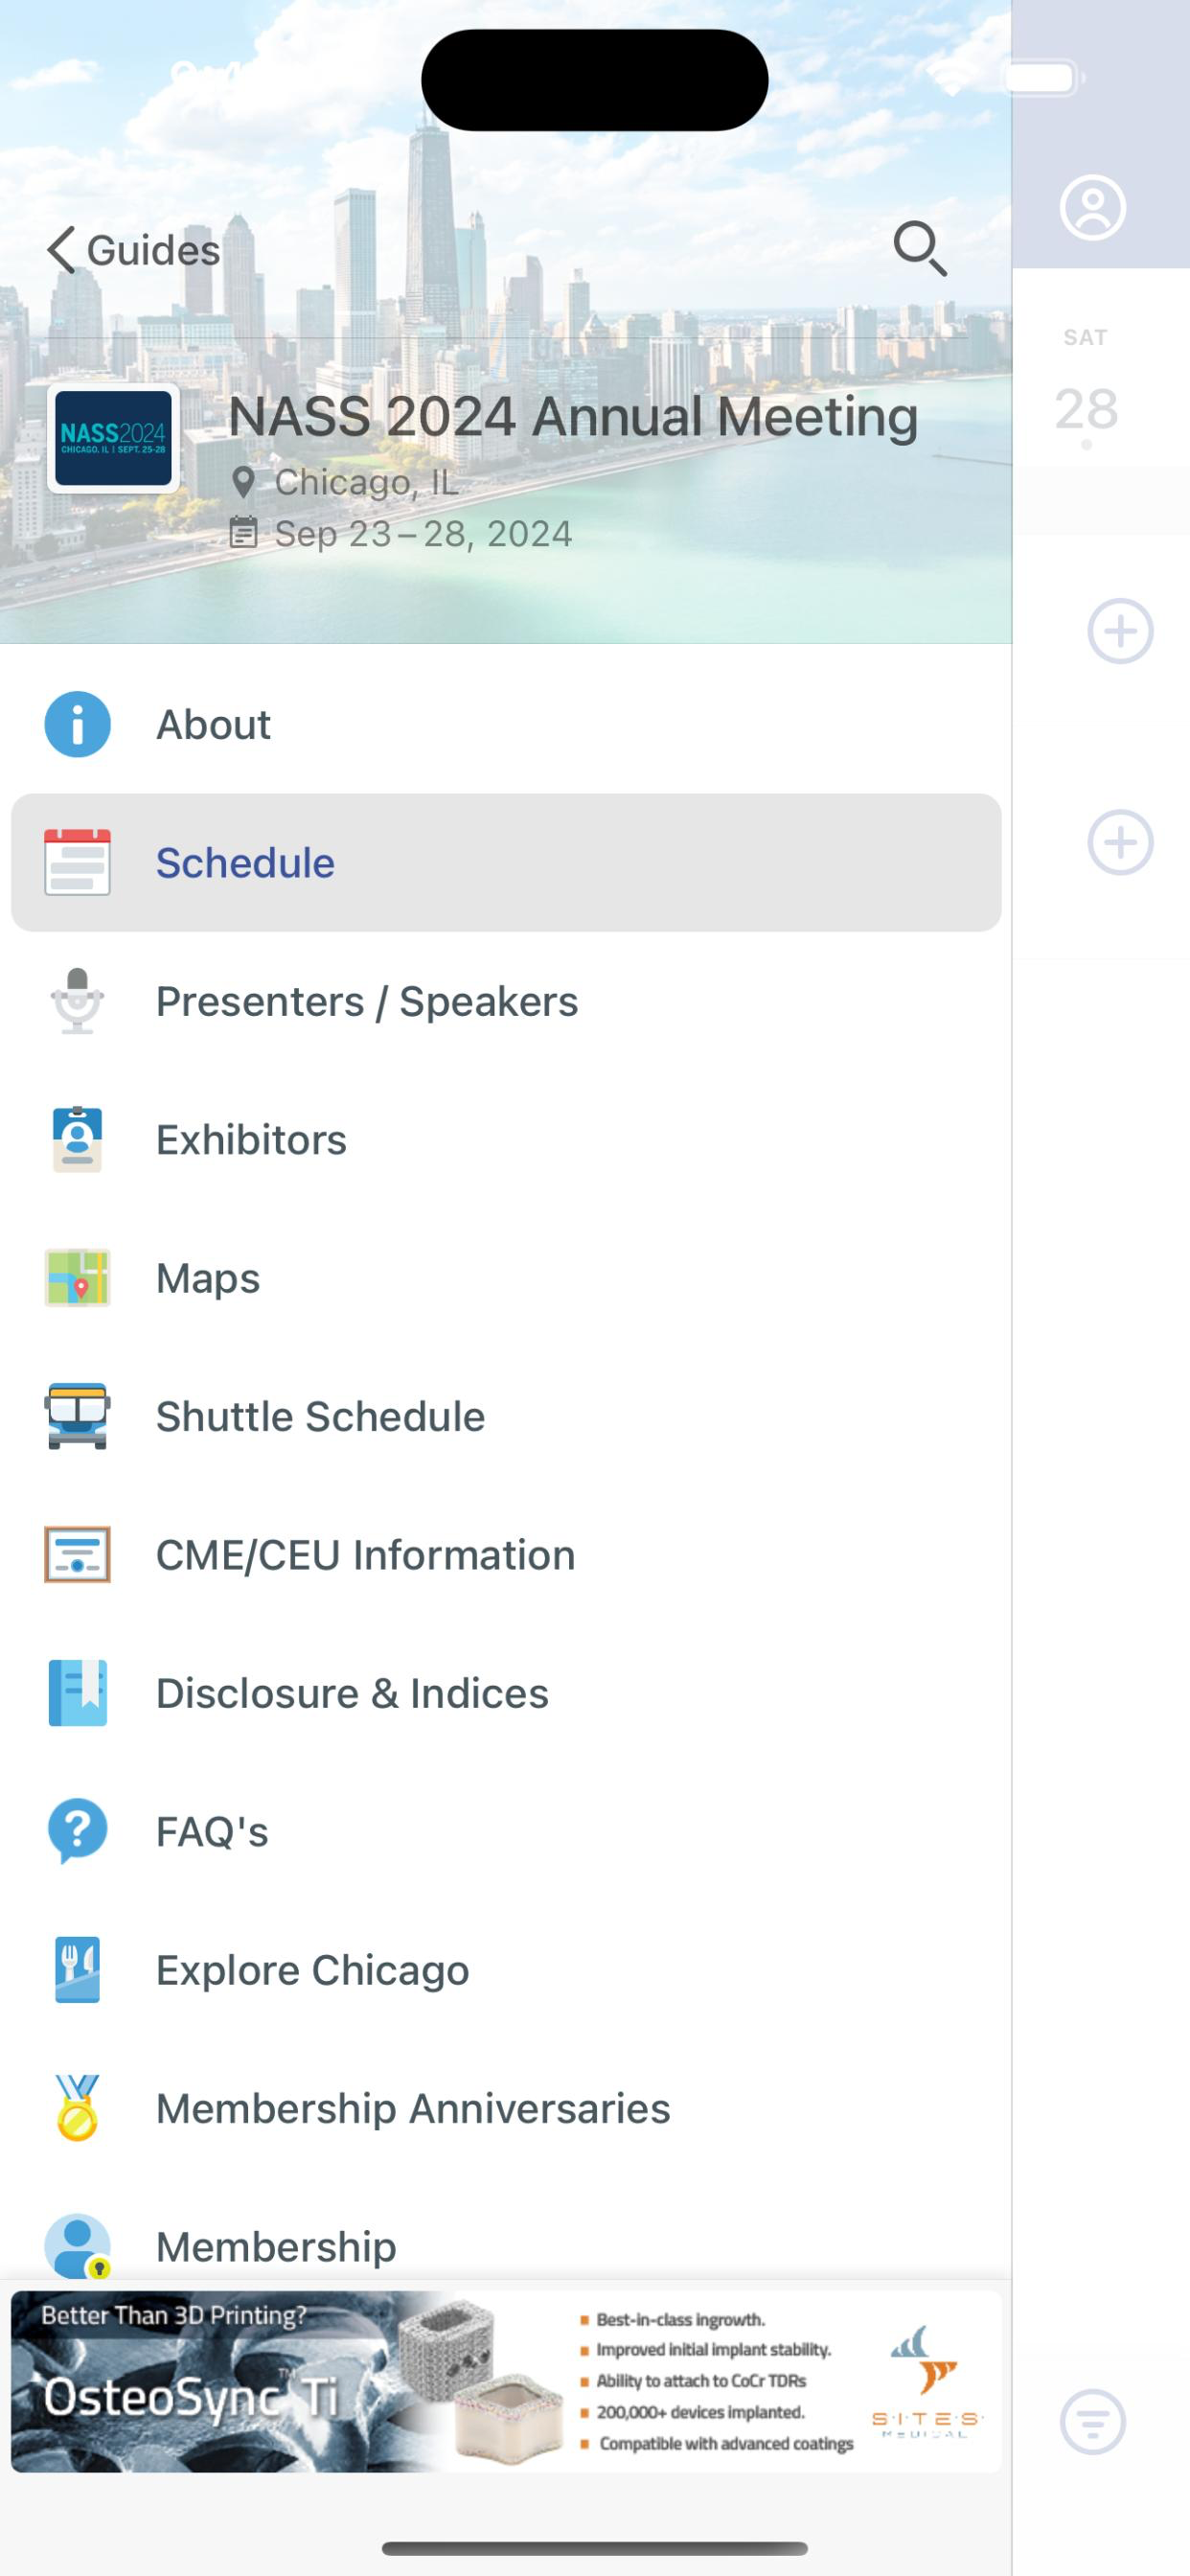Tap the Membership Anniversaries medal icon
The height and width of the screenshot is (2576, 1190).
click(77, 2108)
